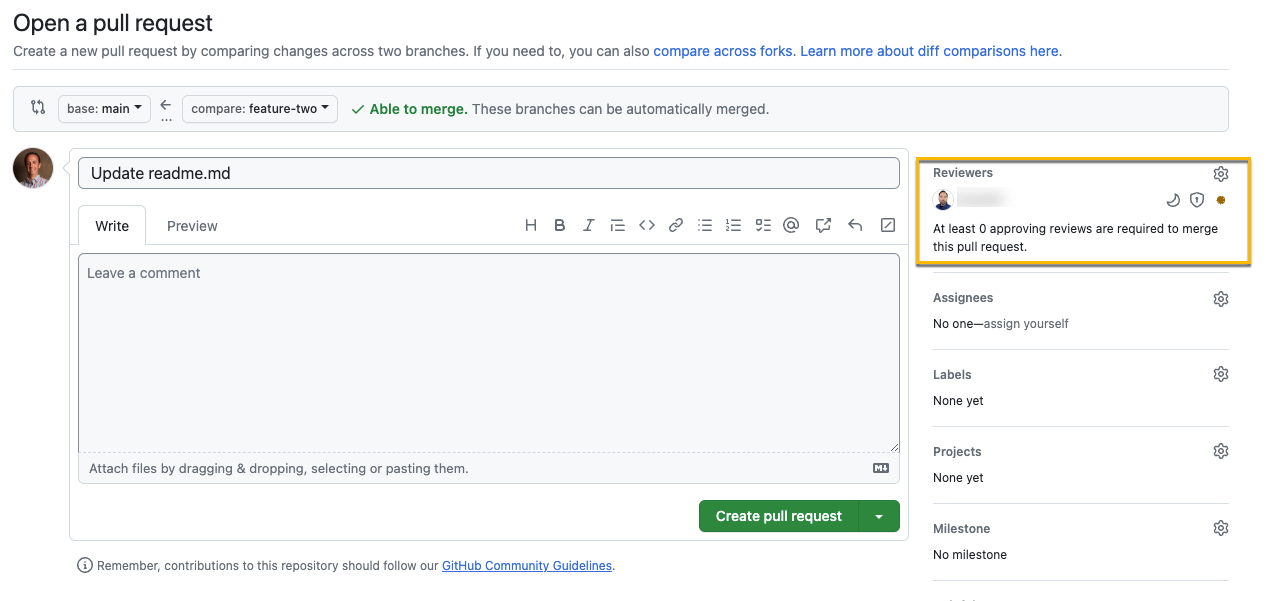Insert a numbered list
This screenshot has height=601, width=1271.
pos(734,226)
